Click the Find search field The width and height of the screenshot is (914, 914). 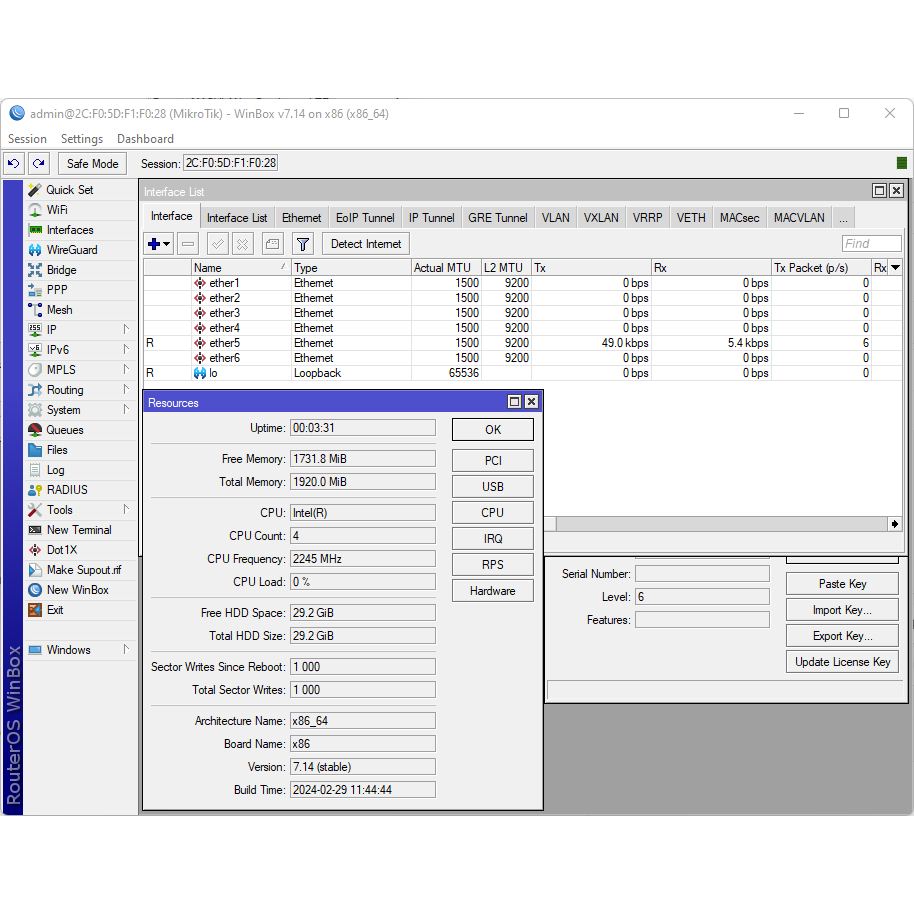871,244
